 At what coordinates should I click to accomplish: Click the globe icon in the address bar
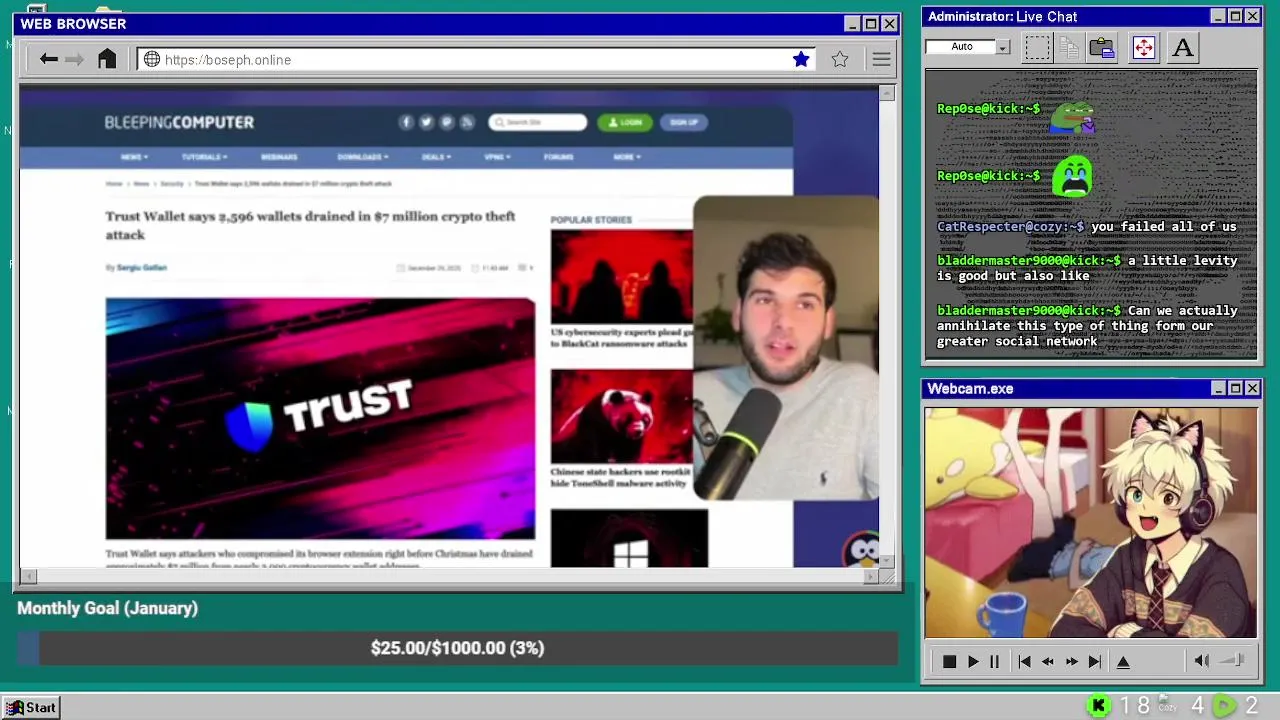[152, 59]
